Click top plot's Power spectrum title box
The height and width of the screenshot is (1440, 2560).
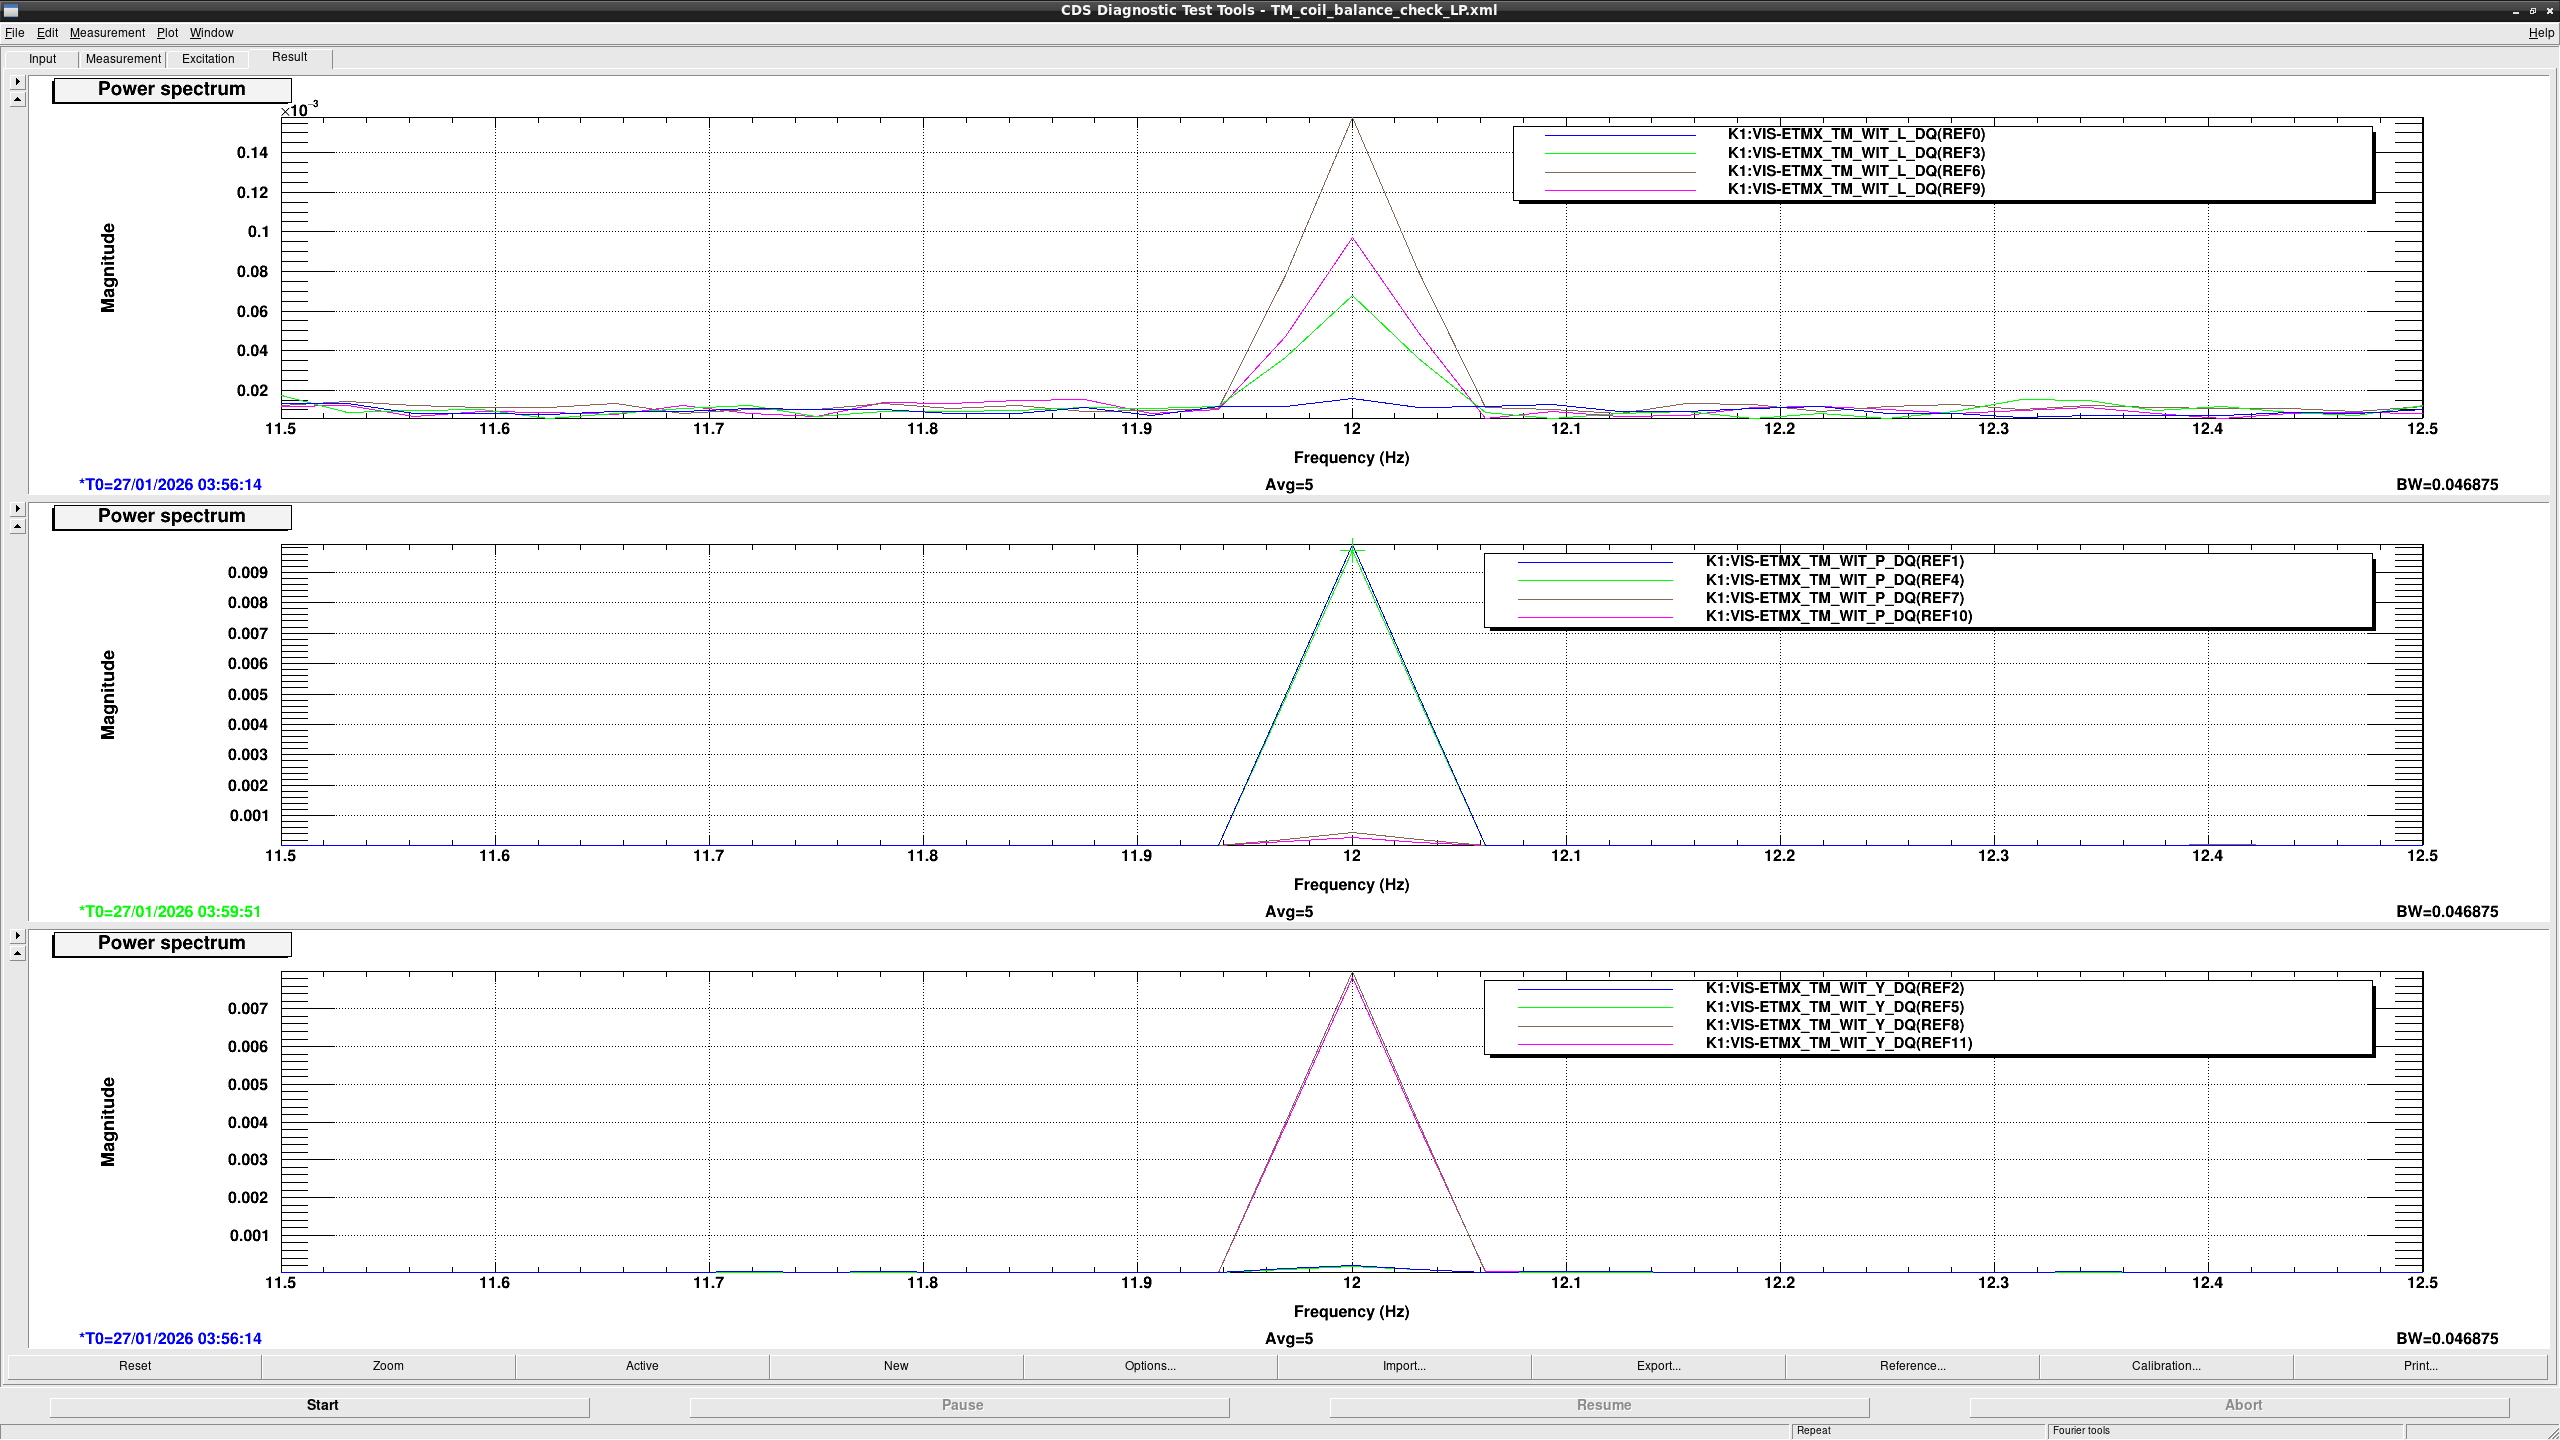[172, 90]
